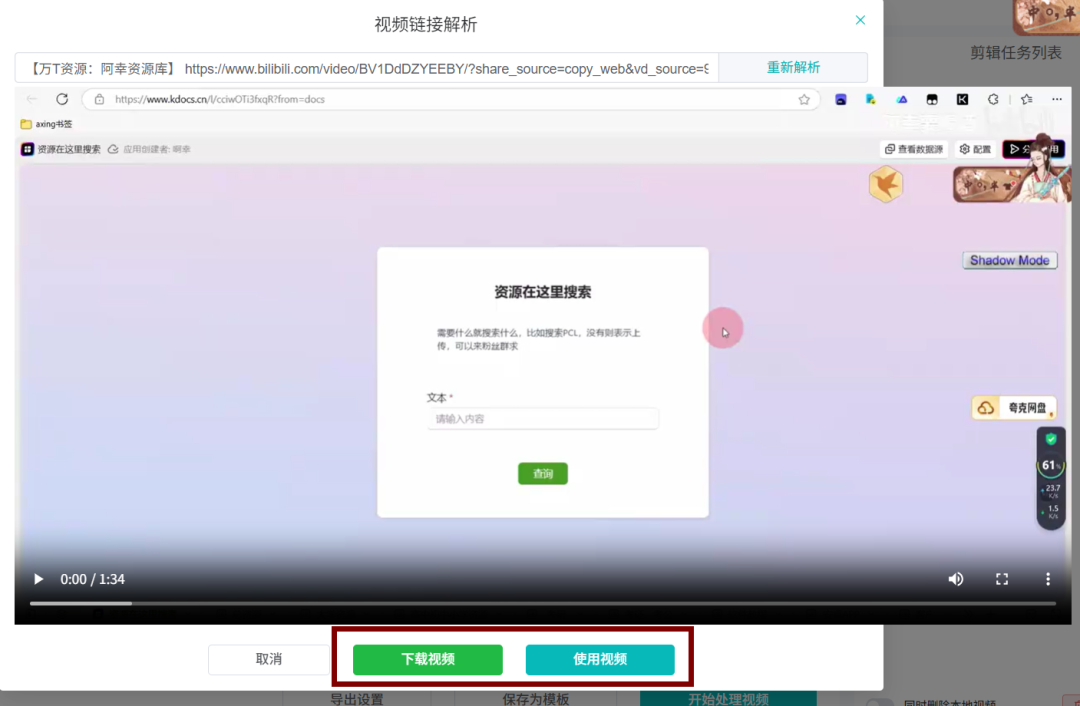The image size is (1080, 706).
Task: Click the 取消 cancel button
Action: (x=269, y=659)
